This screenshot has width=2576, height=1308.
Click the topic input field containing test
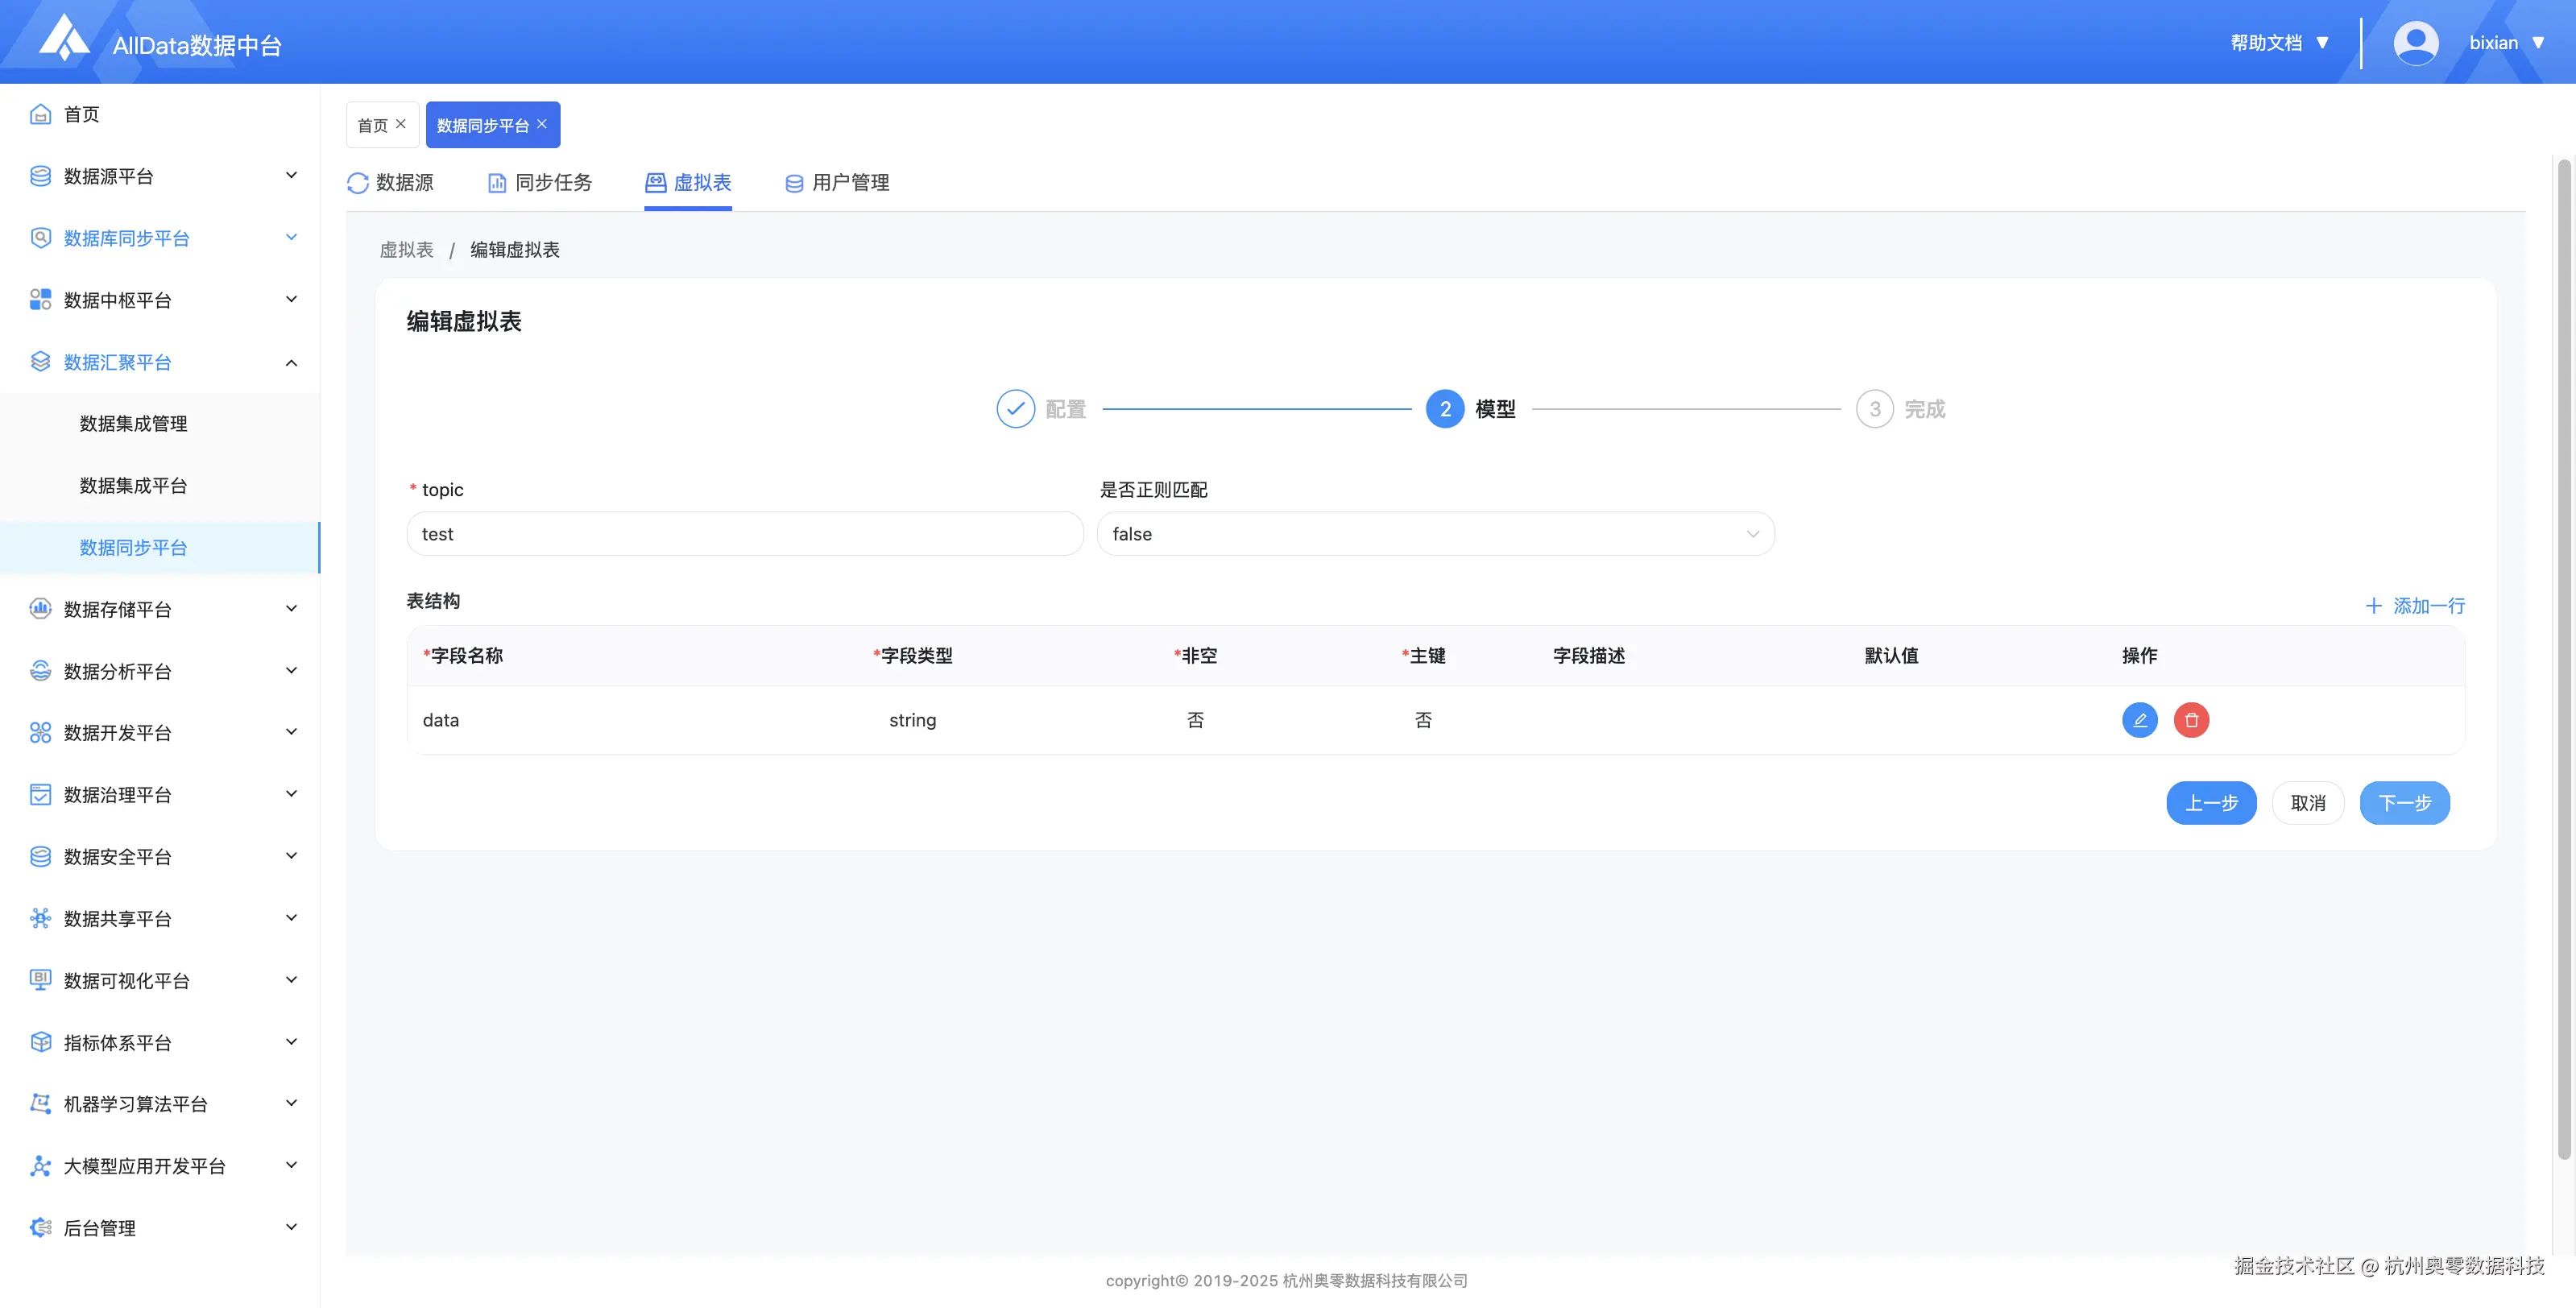(744, 534)
